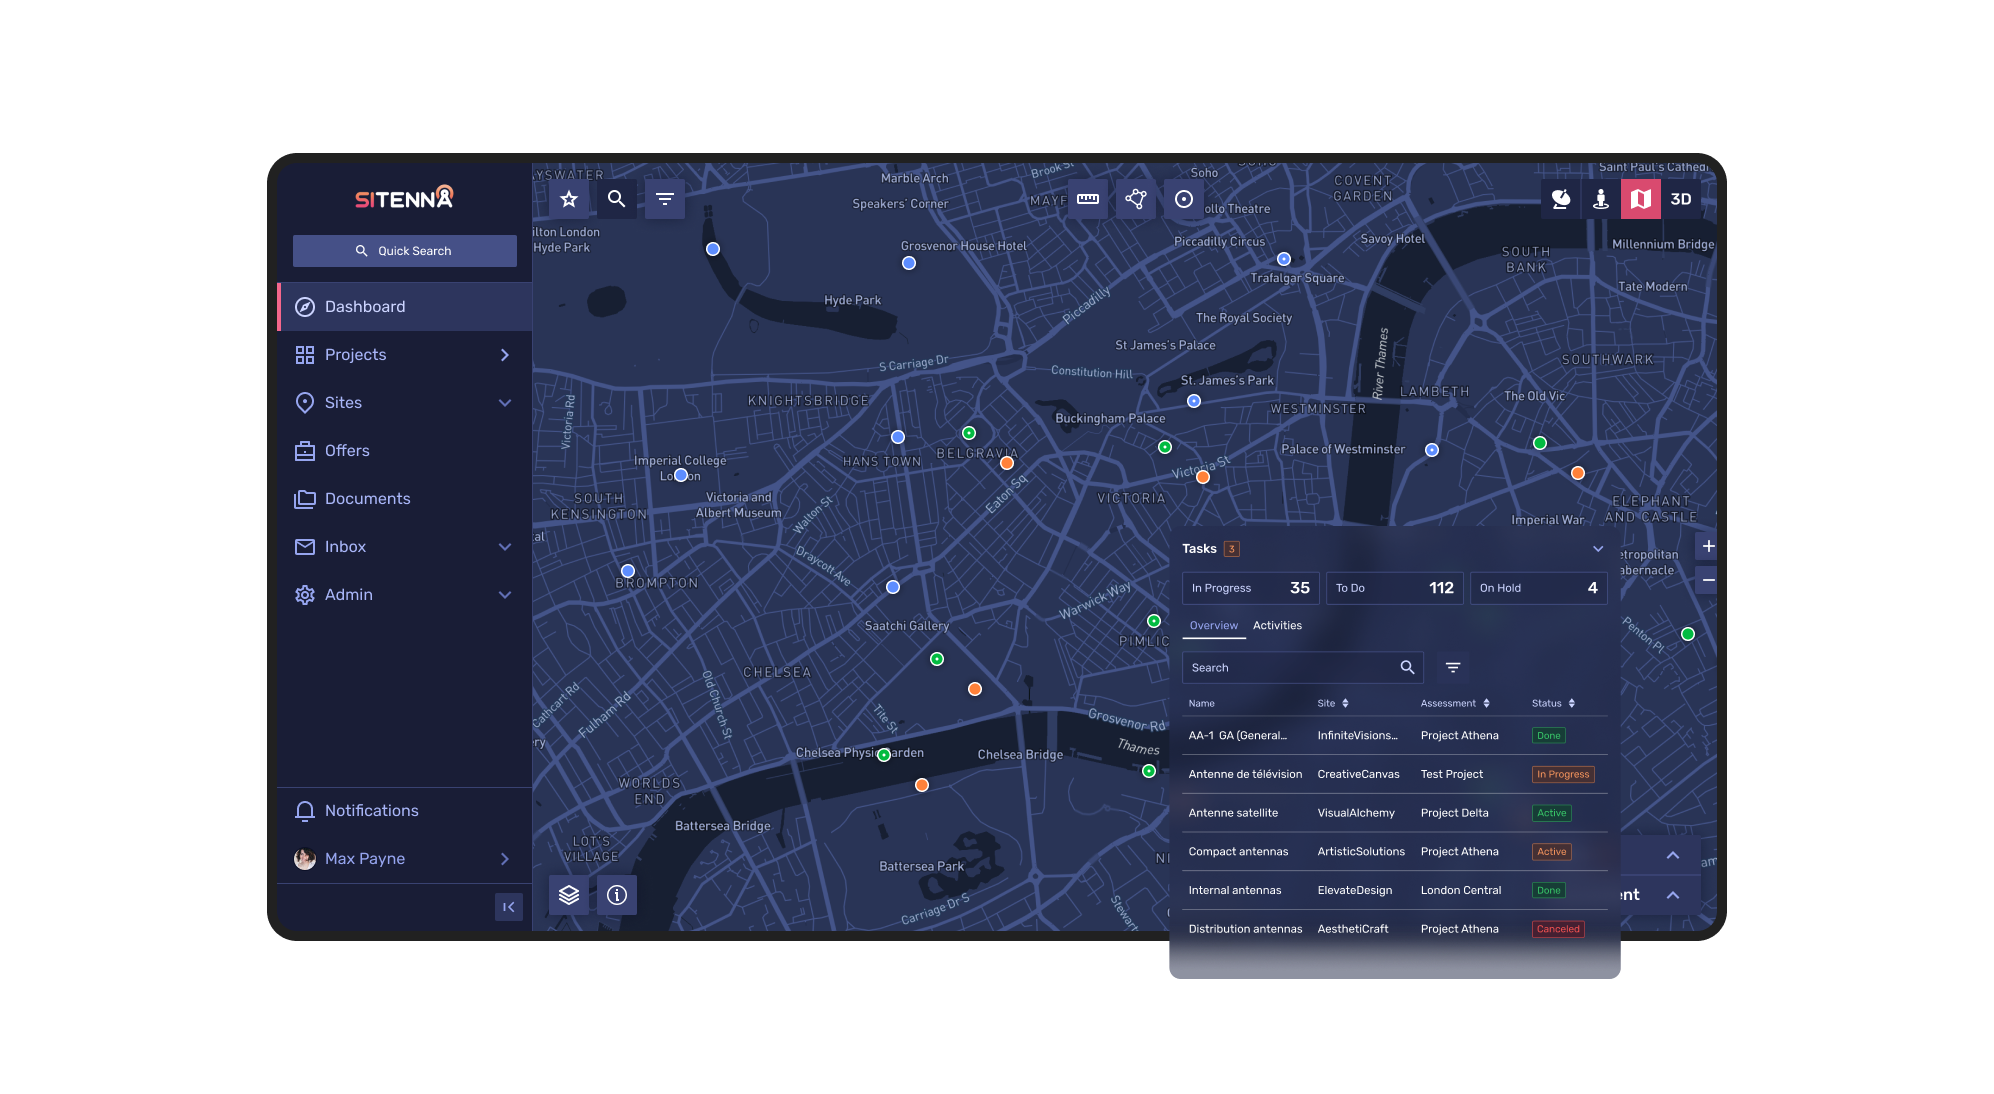This screenshot has width=1994, height=1094.
Task: Enable Street View pegman mode
Action: point(1600,199)
